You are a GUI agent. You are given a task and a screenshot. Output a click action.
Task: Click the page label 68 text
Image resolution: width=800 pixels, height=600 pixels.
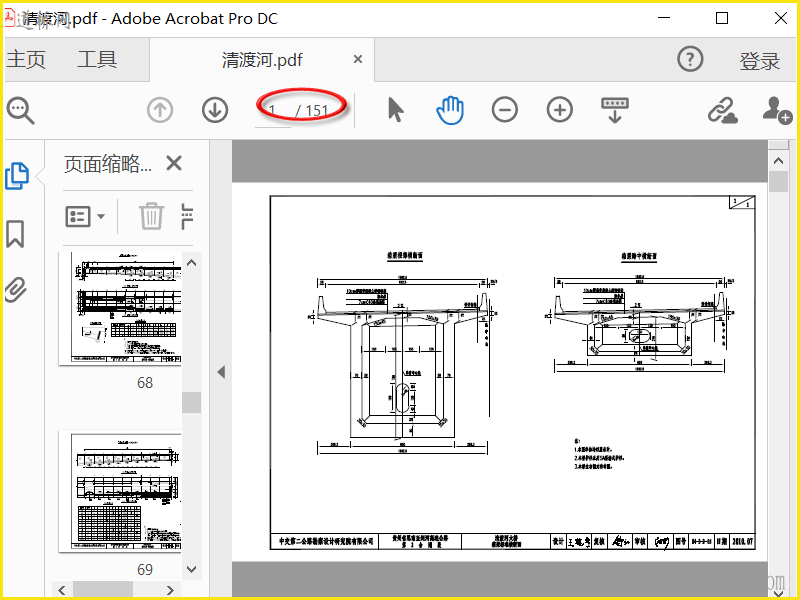click(145, 383)
